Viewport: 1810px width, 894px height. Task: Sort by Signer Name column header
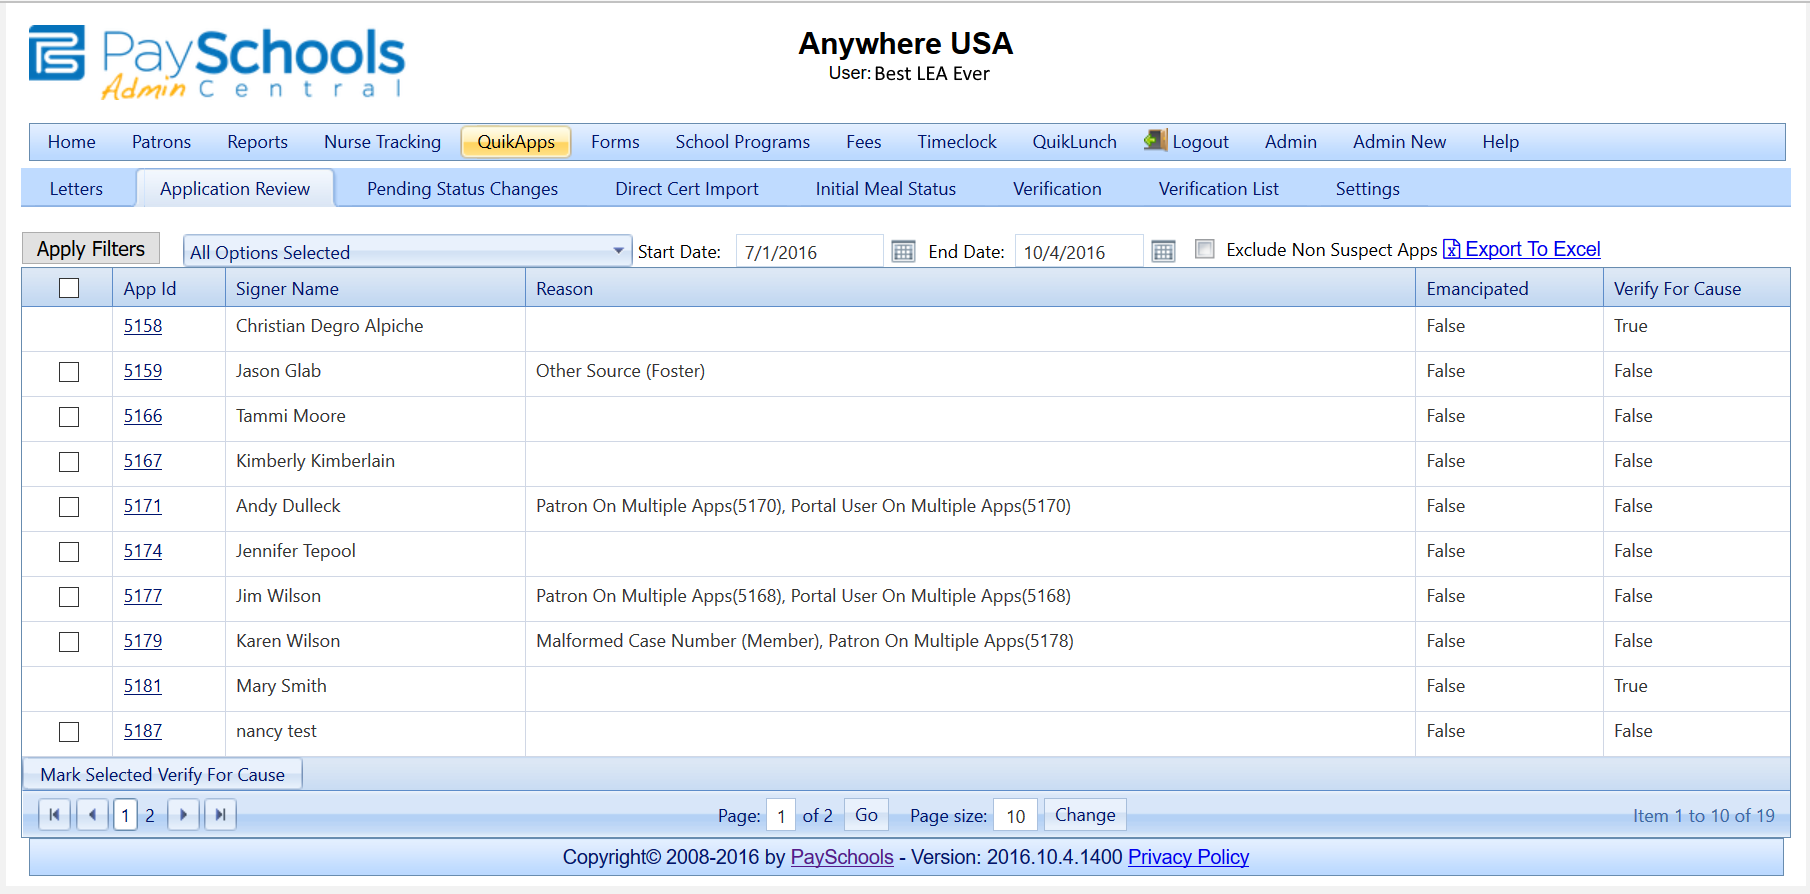tap(287, 289)
